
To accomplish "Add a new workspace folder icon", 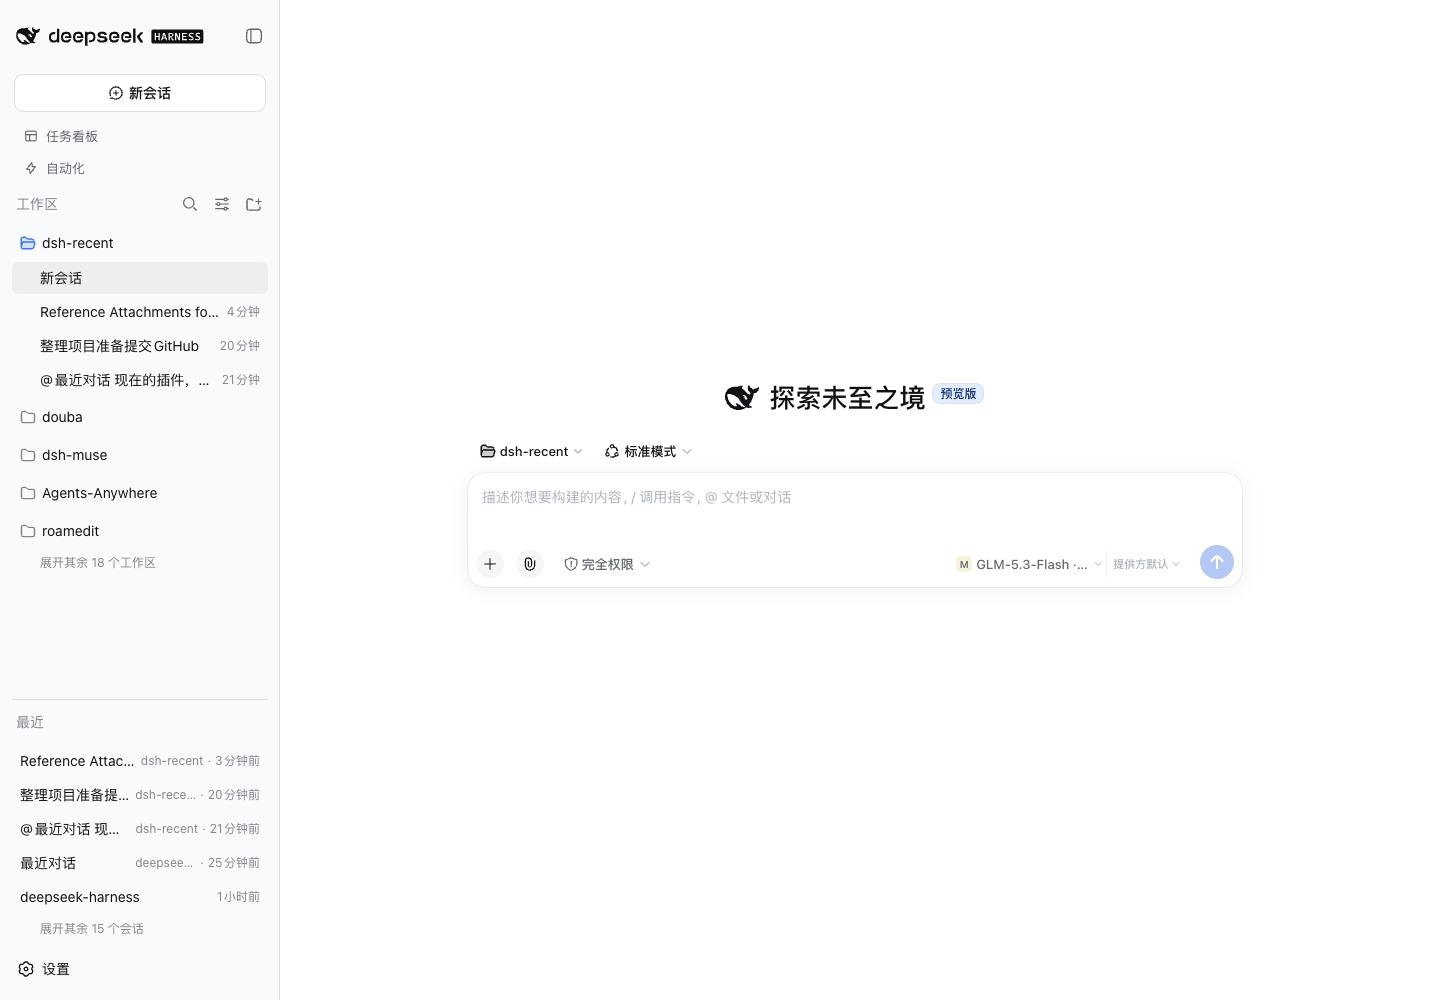I will click(254, 204).
